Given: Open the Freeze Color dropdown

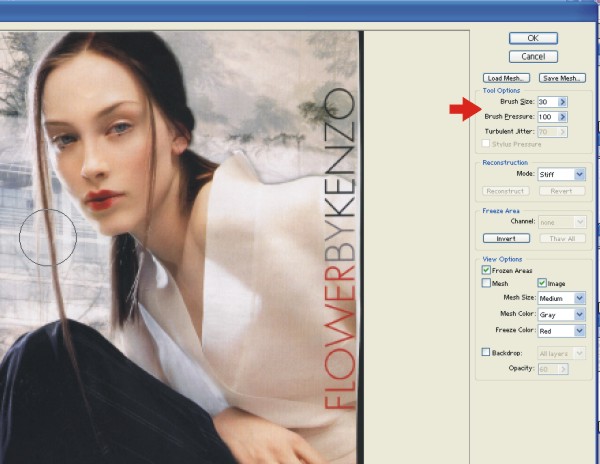Looking at the screenshot, I should pos(561,331).
